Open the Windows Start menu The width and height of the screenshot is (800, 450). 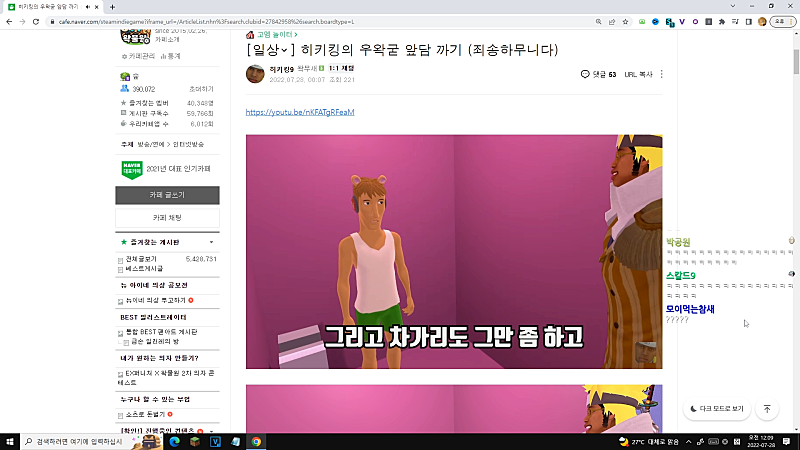[10, 441]
